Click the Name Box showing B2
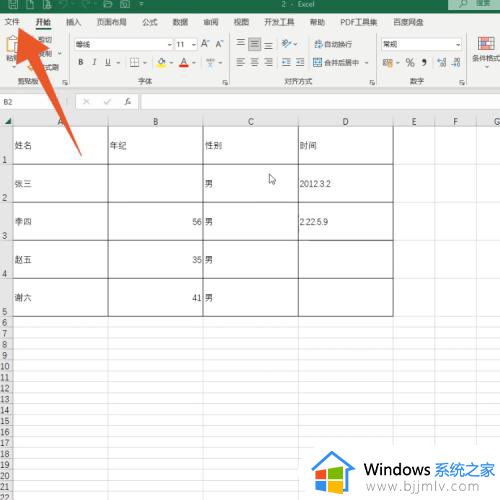500x500 pixels. click(x=33, y=101)
